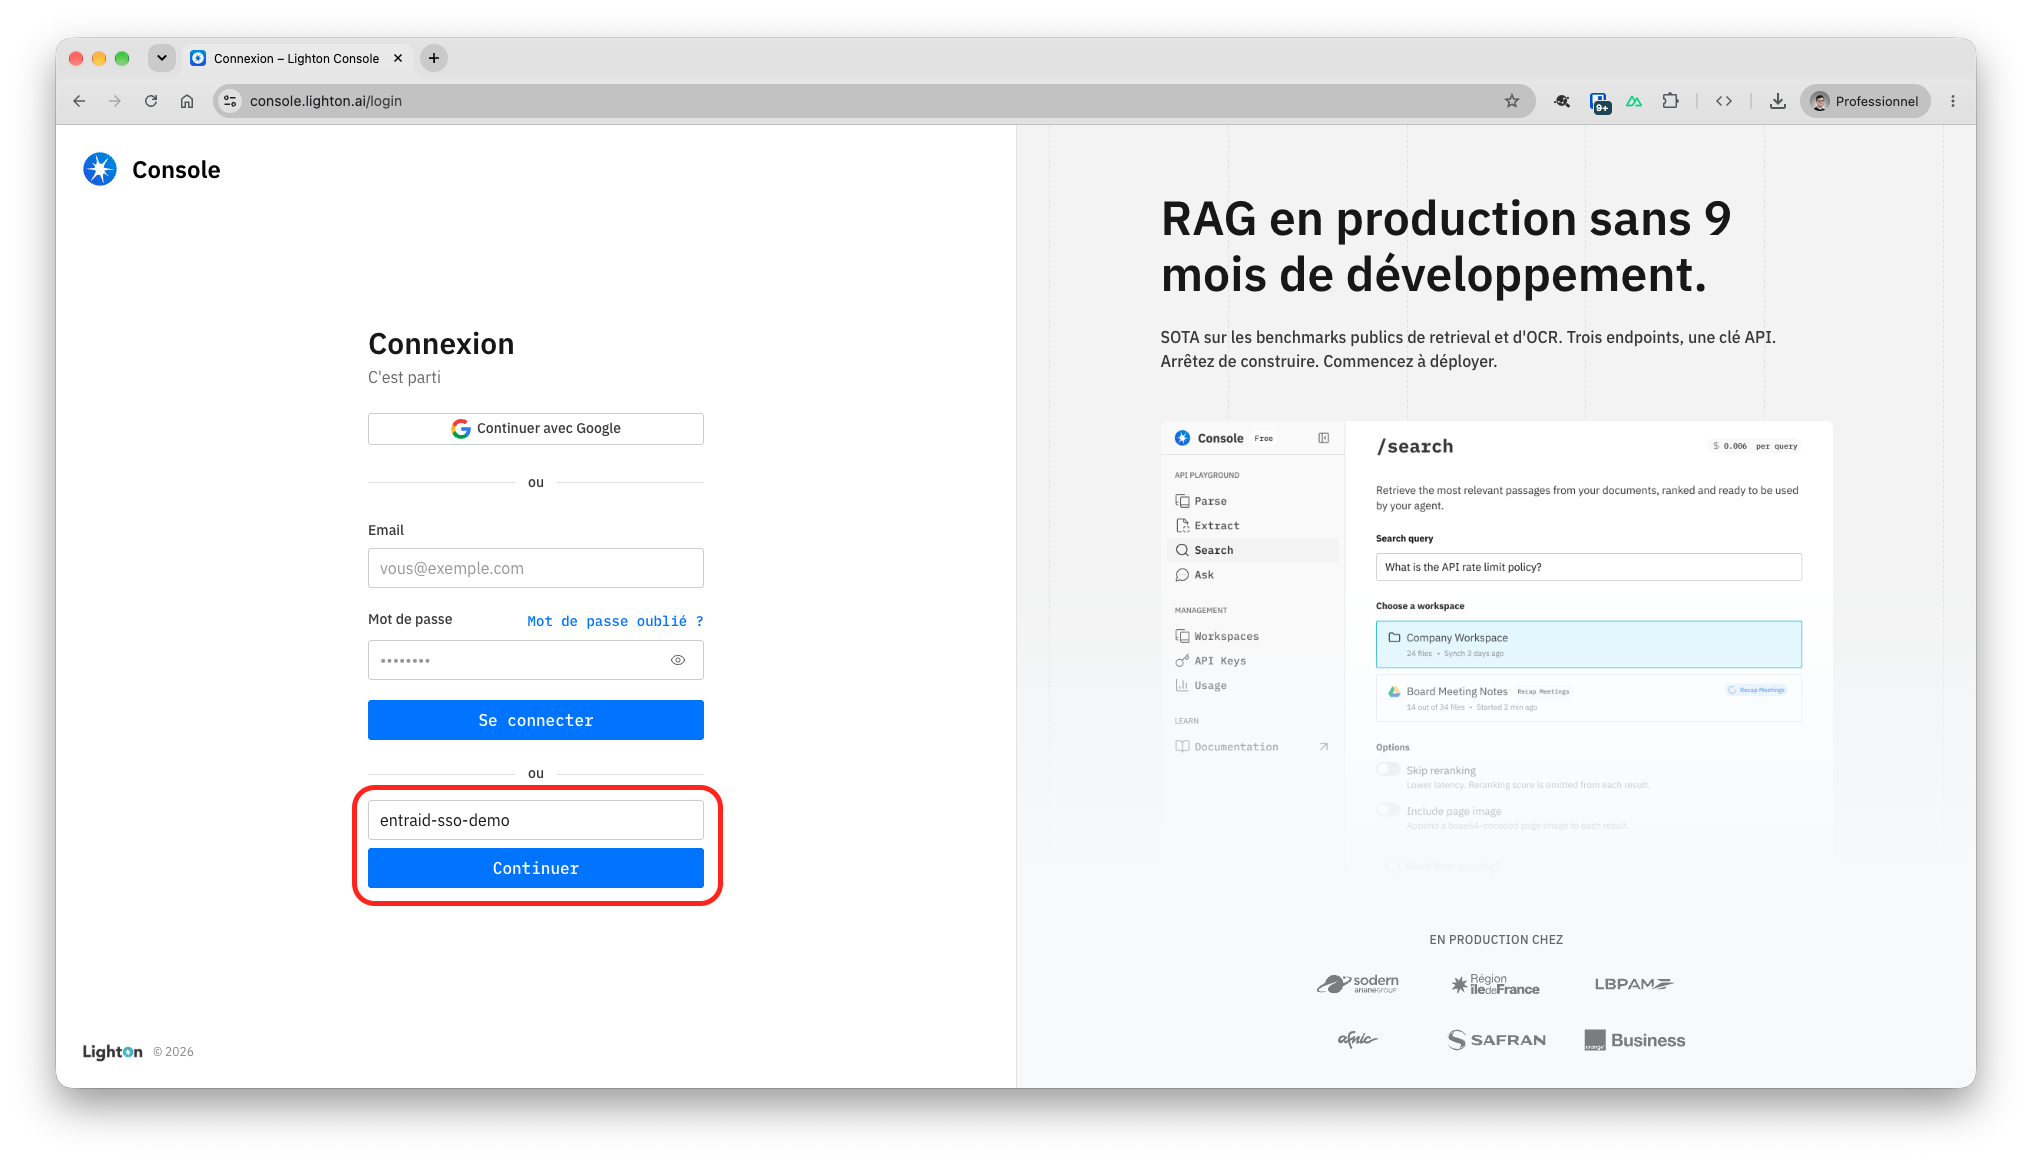The image size is (2032, 1162).
Task: Focus the Mot de passe field
Action: pos(536,660)
